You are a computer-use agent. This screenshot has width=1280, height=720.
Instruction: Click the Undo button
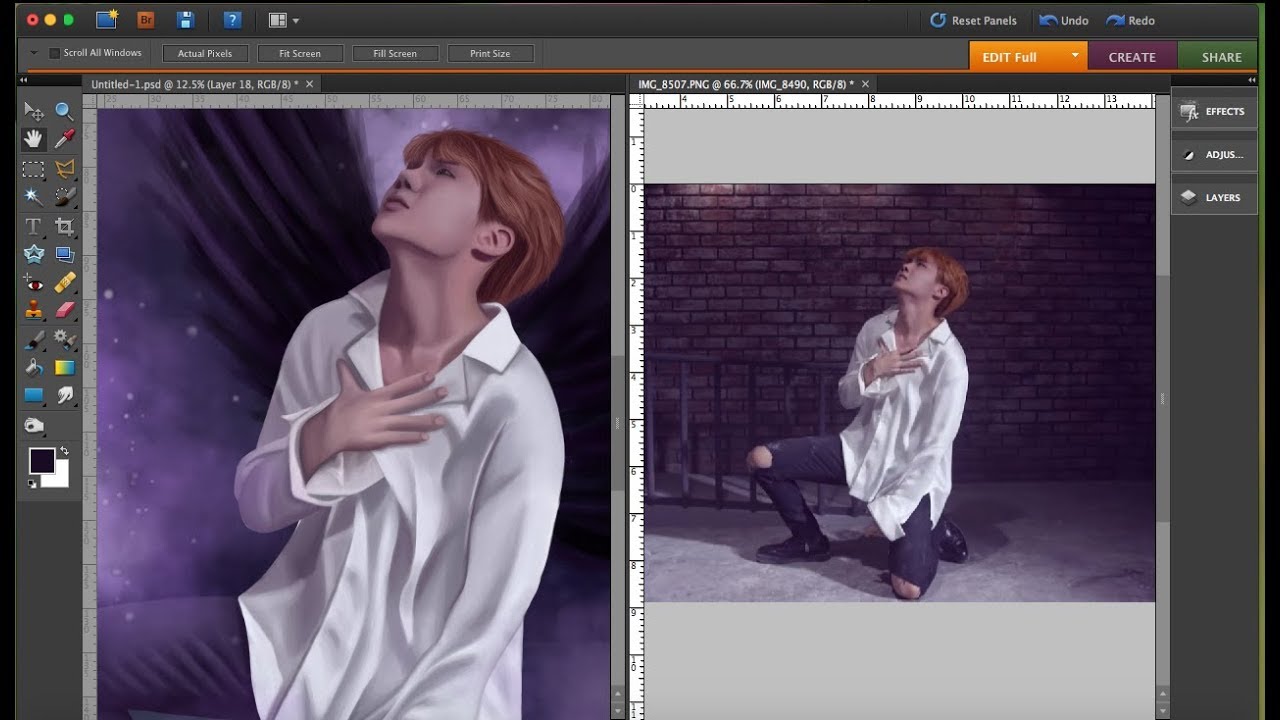1064,20
